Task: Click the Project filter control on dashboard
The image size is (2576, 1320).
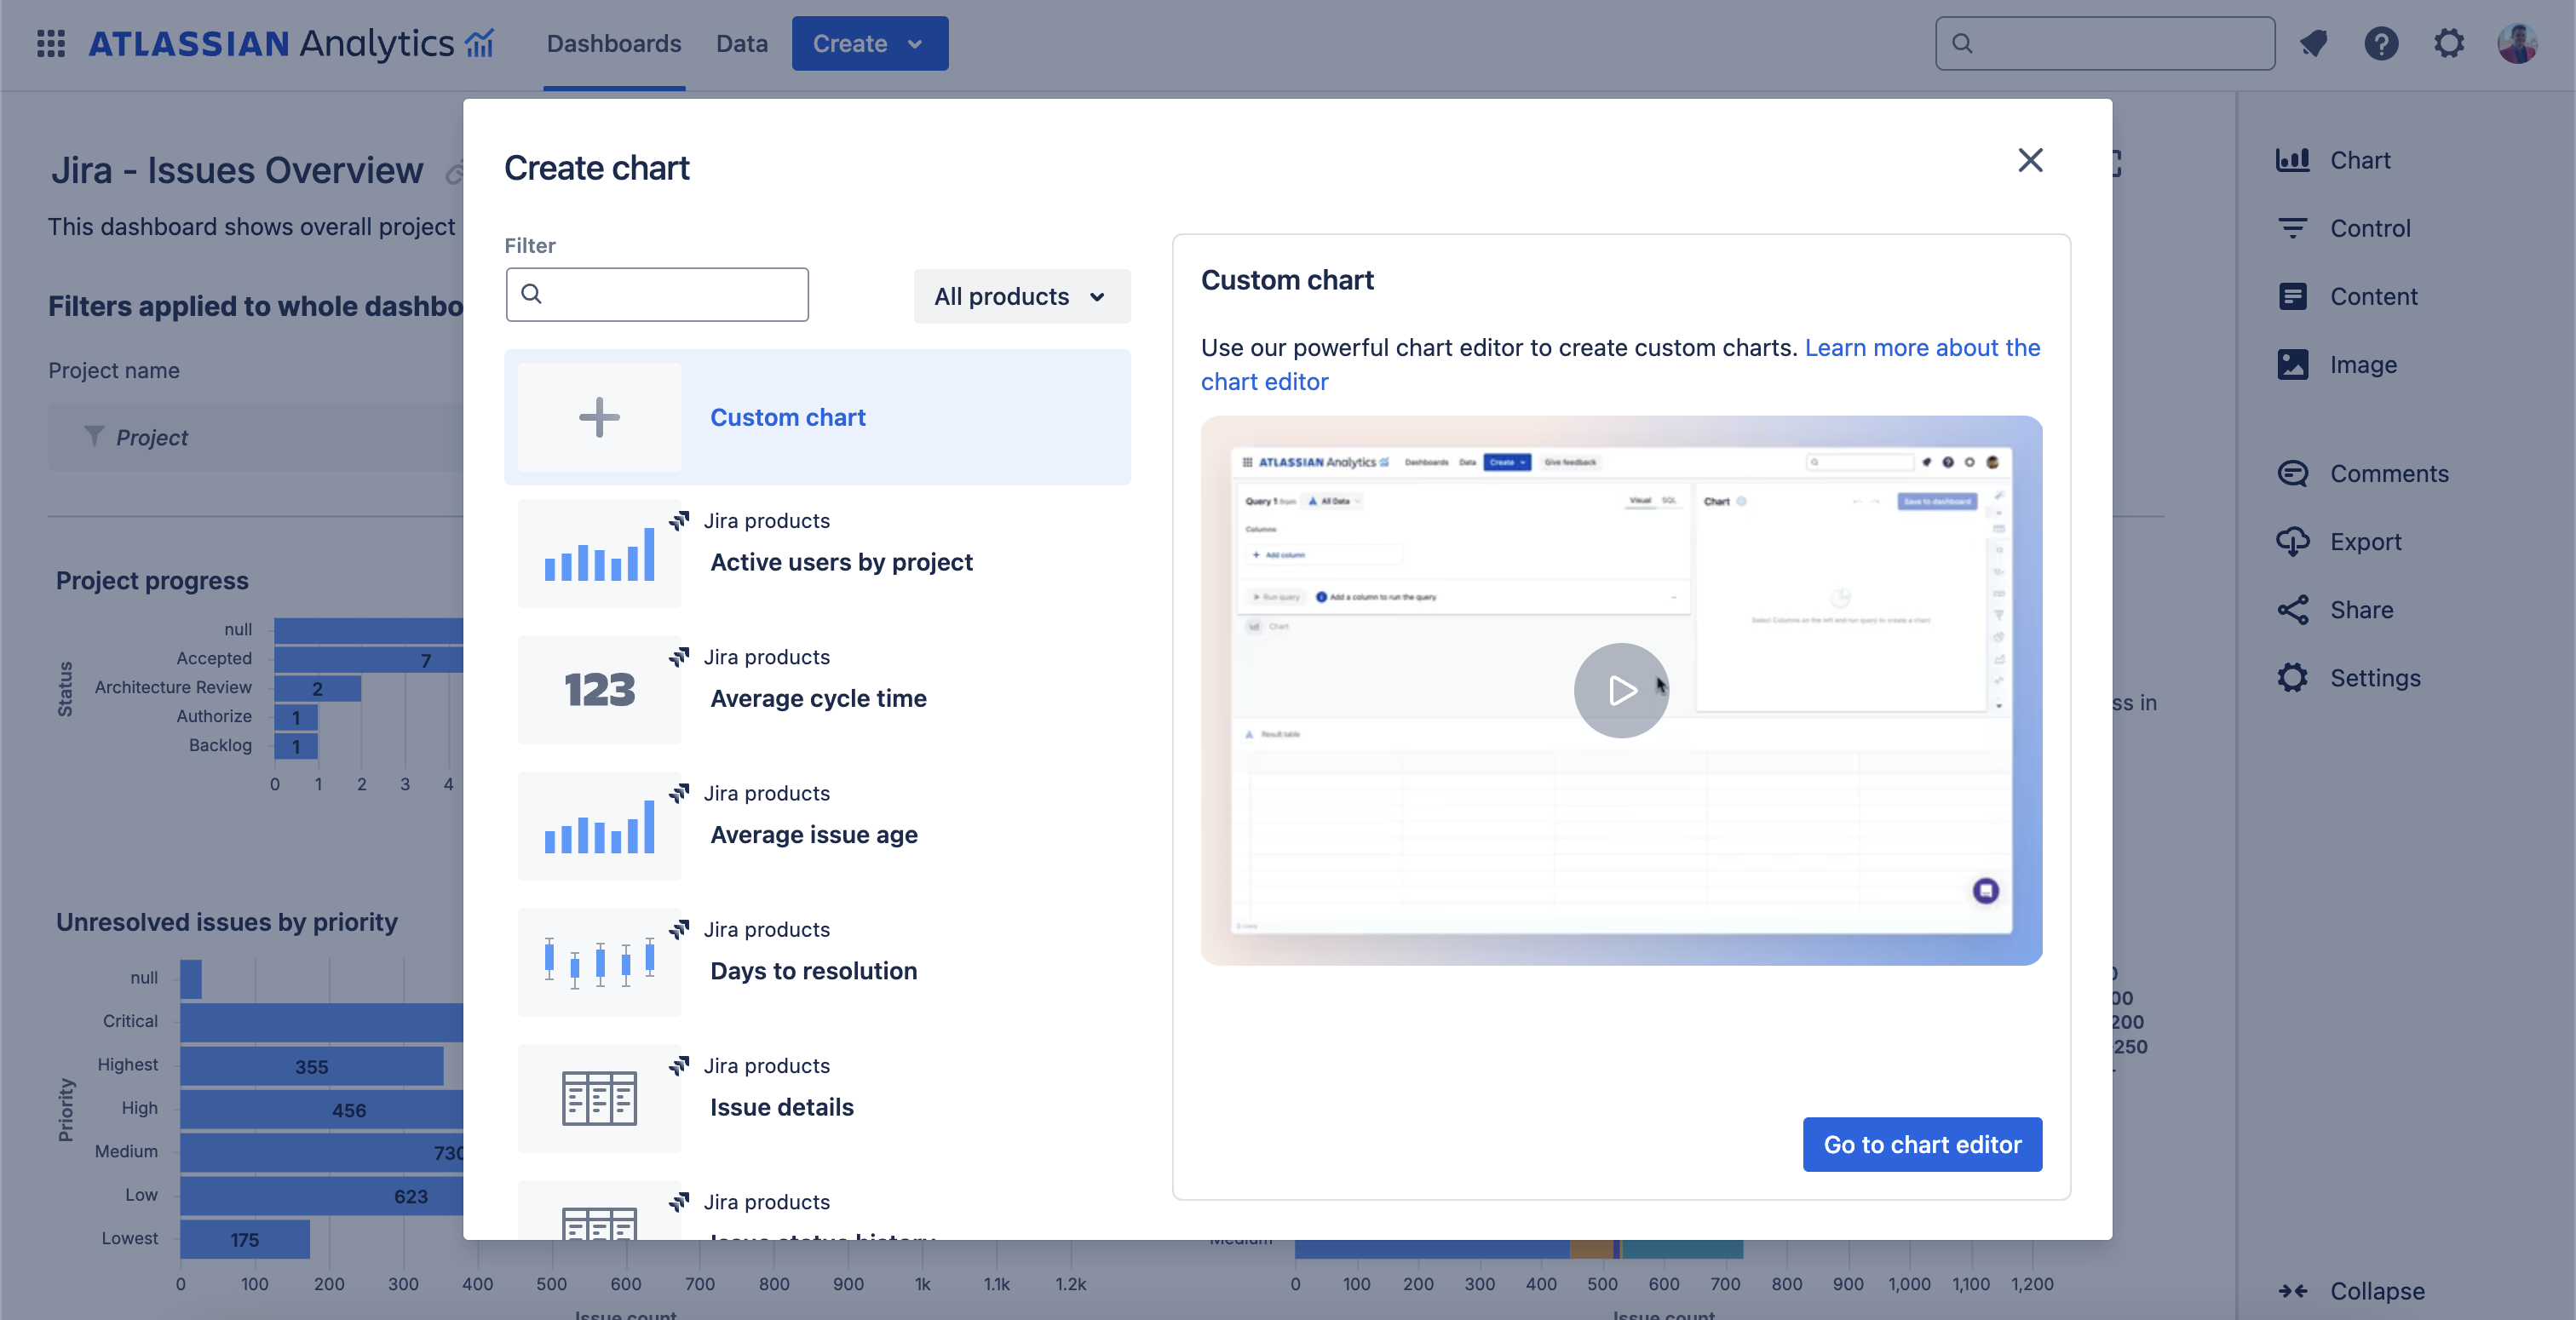Action: [x=256, y=437]
